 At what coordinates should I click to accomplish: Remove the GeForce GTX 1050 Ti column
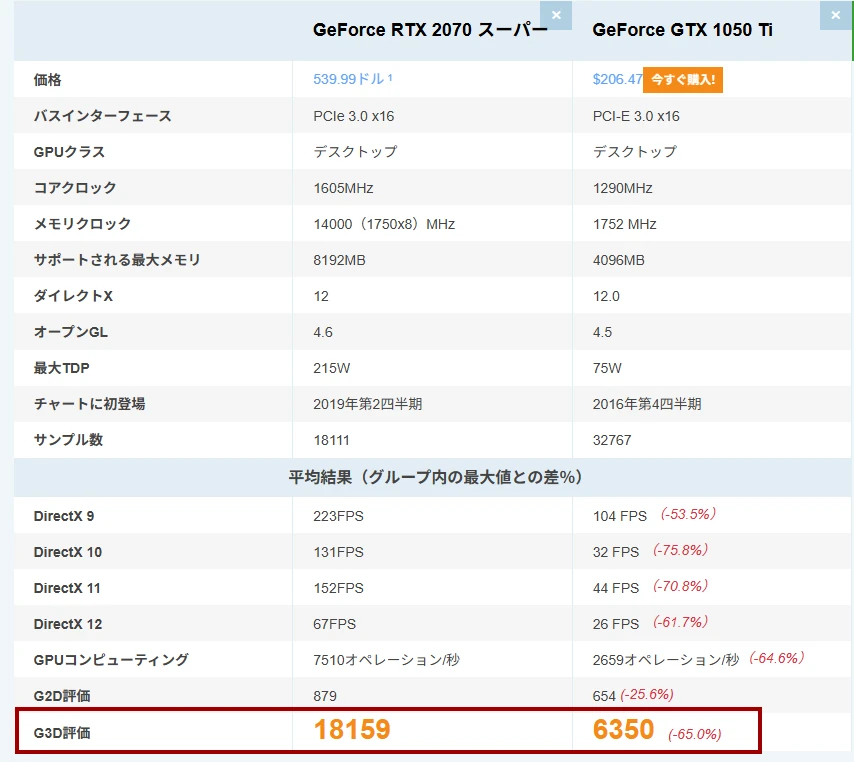pyautogui.click(x=836, y=15)
